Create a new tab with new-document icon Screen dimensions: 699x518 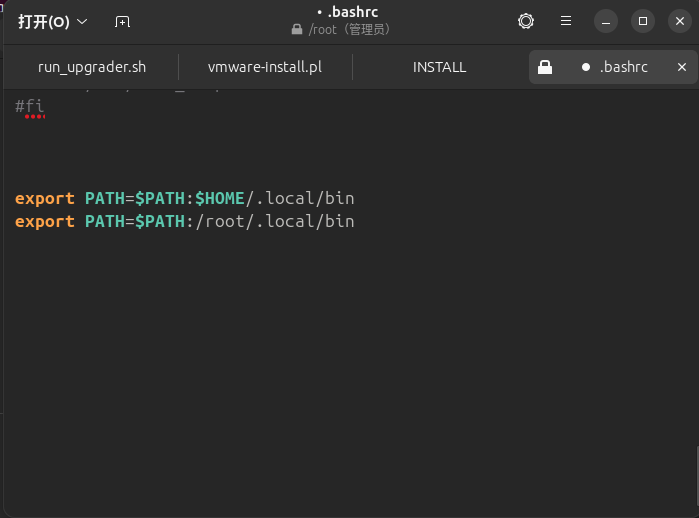[x=122, y=21]
